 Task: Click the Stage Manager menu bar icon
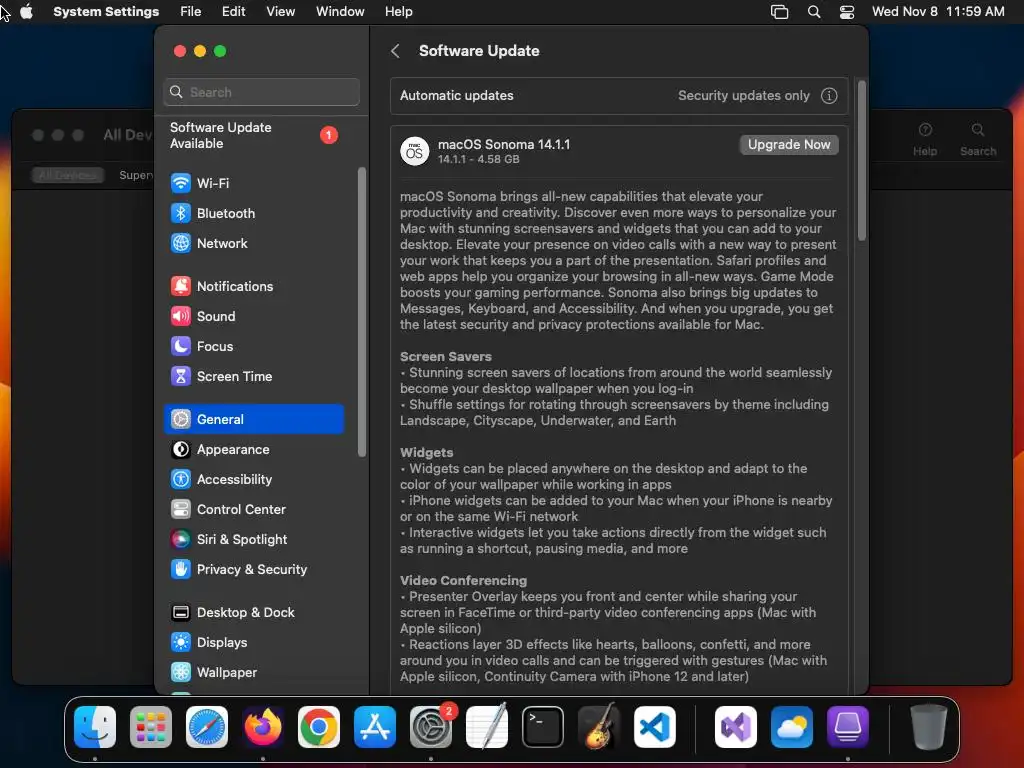(779, 12)
